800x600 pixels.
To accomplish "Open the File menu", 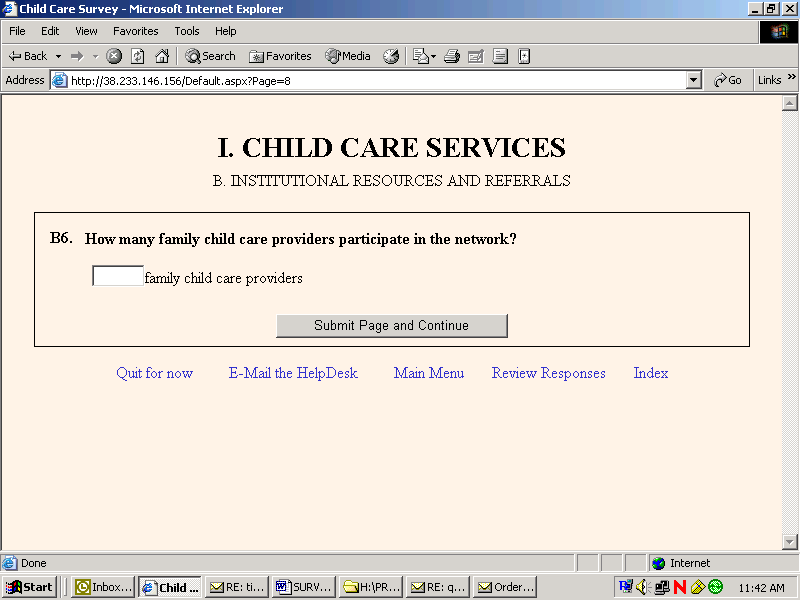I will click(17, 31).
